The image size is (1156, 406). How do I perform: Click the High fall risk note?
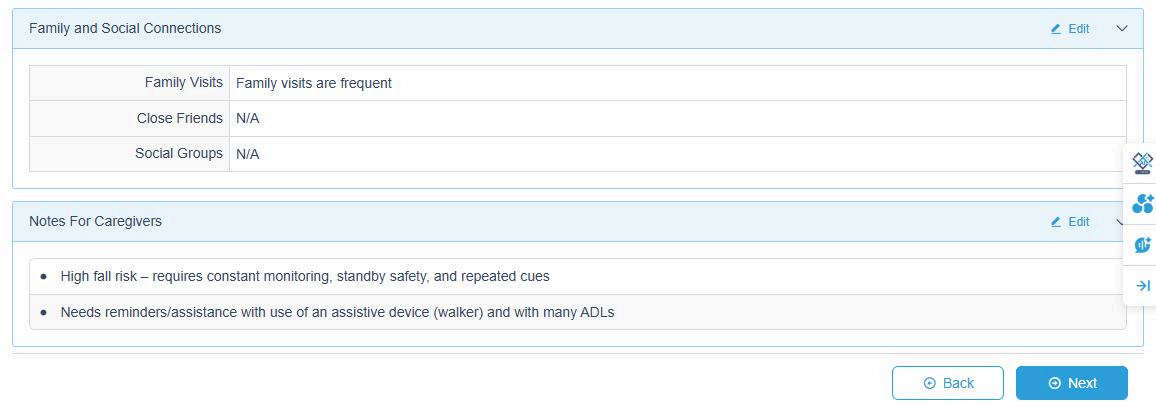coord(305,276)
